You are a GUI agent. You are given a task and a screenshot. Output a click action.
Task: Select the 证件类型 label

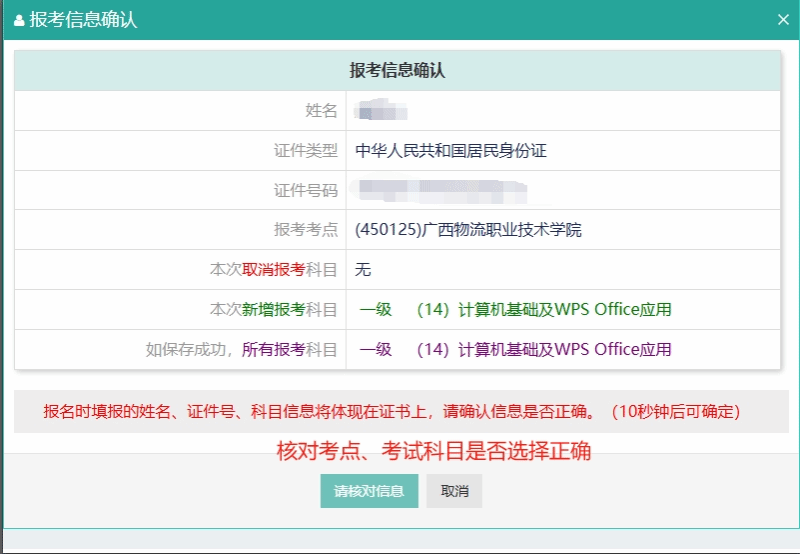[305, 151]
